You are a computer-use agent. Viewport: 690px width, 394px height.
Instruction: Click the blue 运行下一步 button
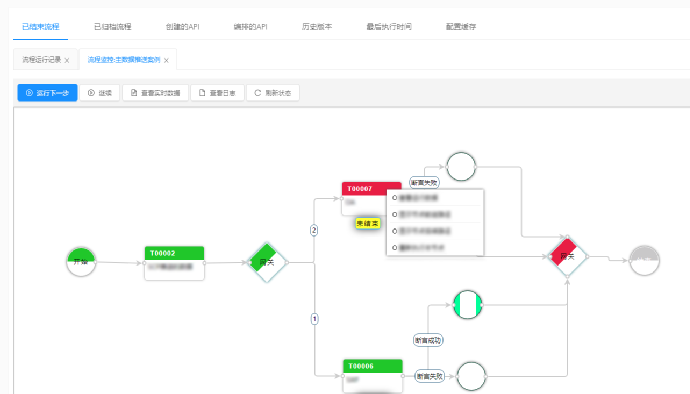[x=48, y=93]
